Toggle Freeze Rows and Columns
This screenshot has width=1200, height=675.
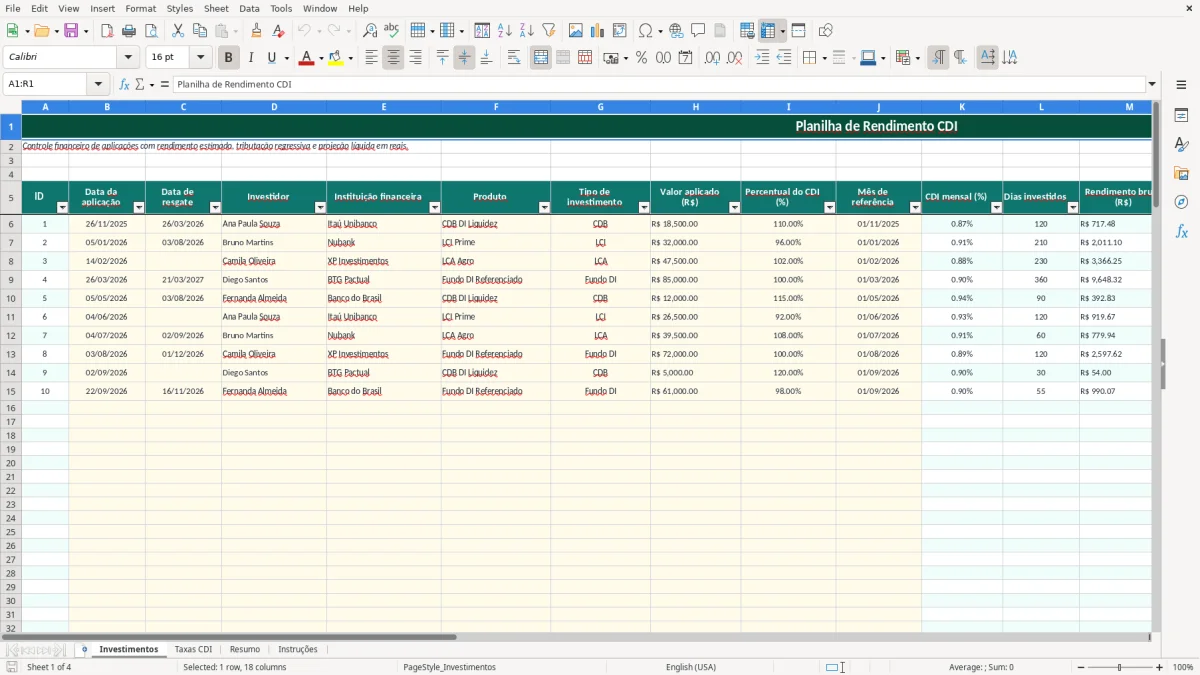pos(768,31)
